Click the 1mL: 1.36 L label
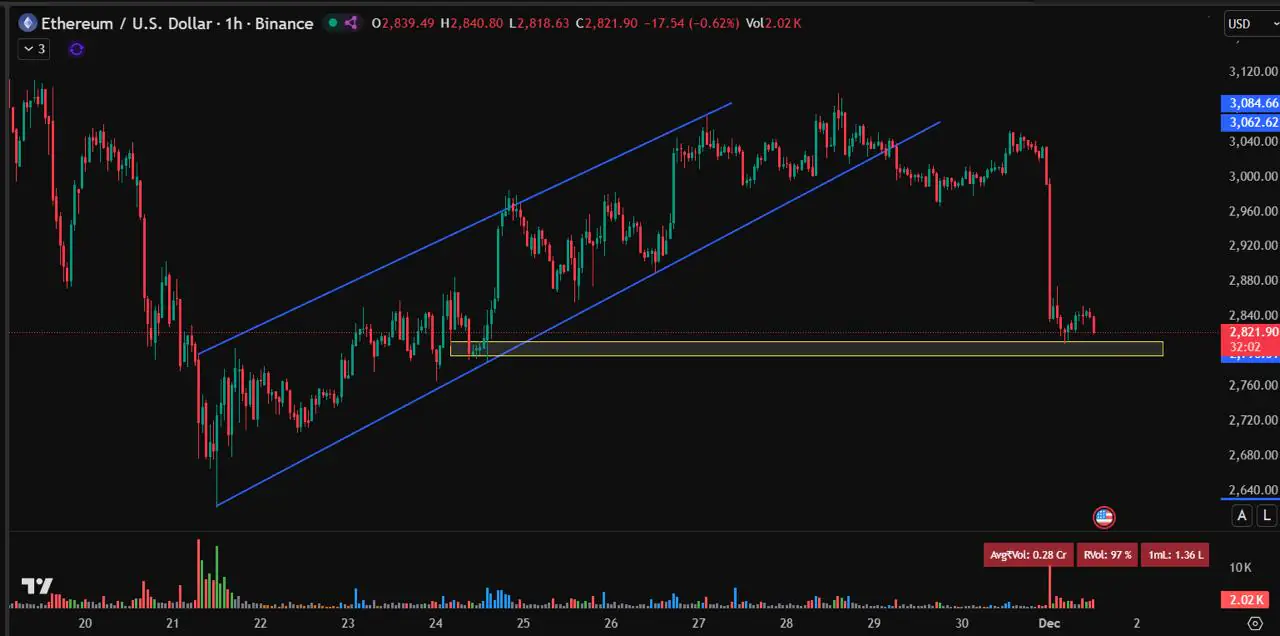 click(x=1175, y=555)
